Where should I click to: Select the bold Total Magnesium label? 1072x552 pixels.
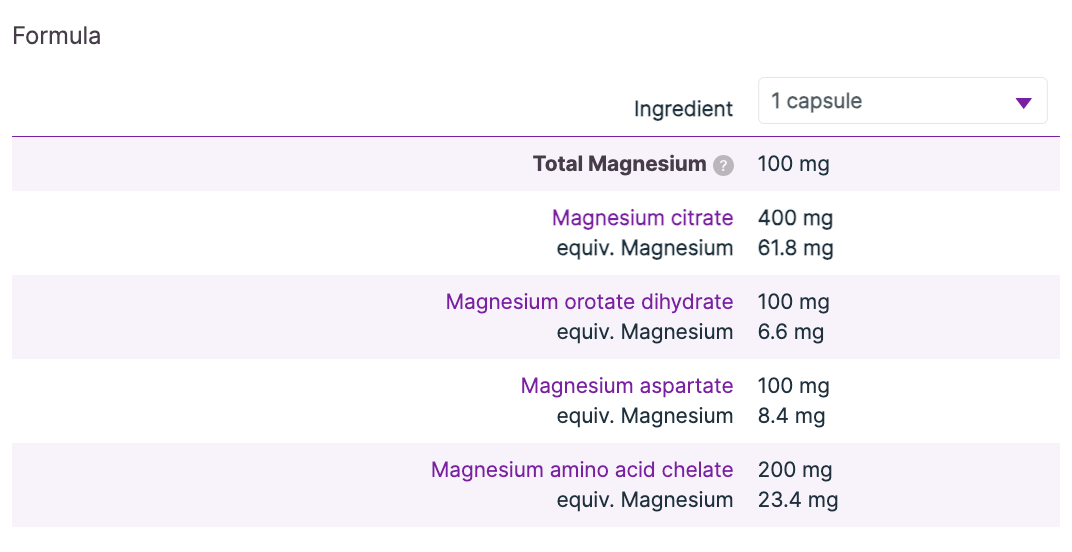tap(619, 164)
